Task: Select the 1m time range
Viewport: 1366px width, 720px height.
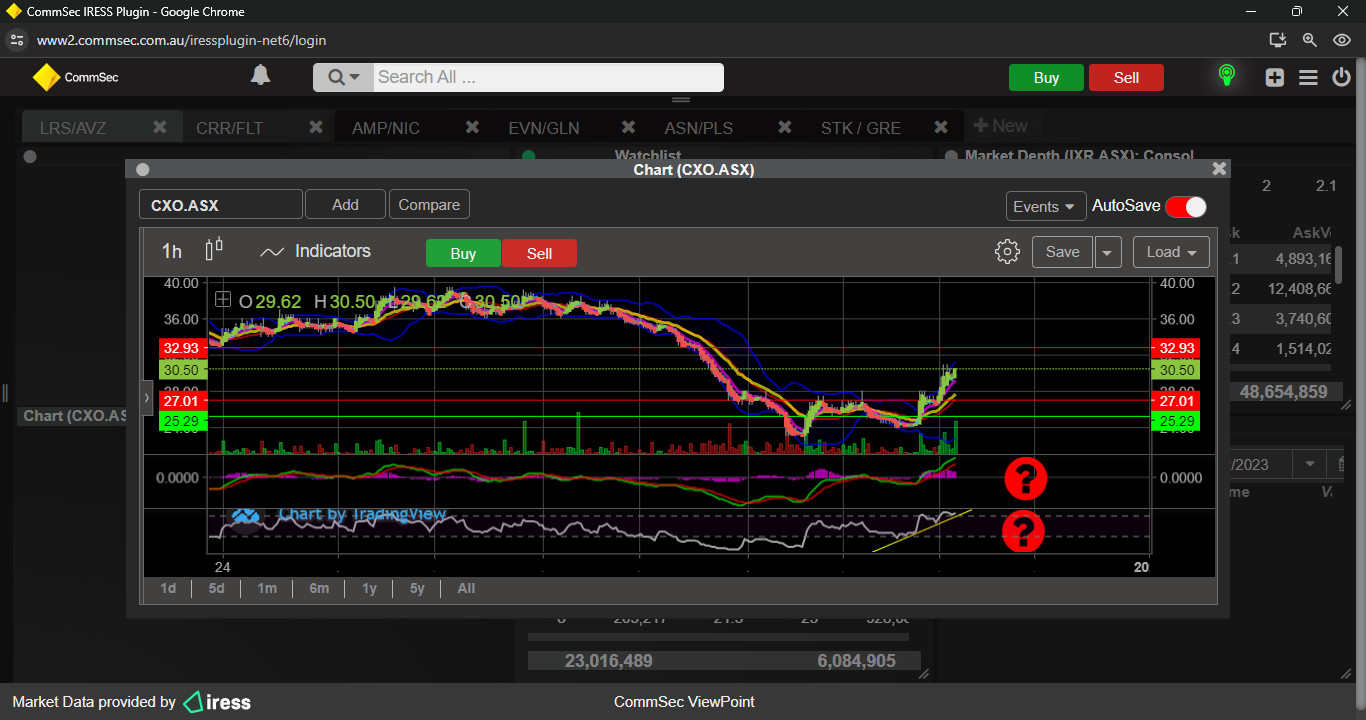Action: [x=267, y=588]
